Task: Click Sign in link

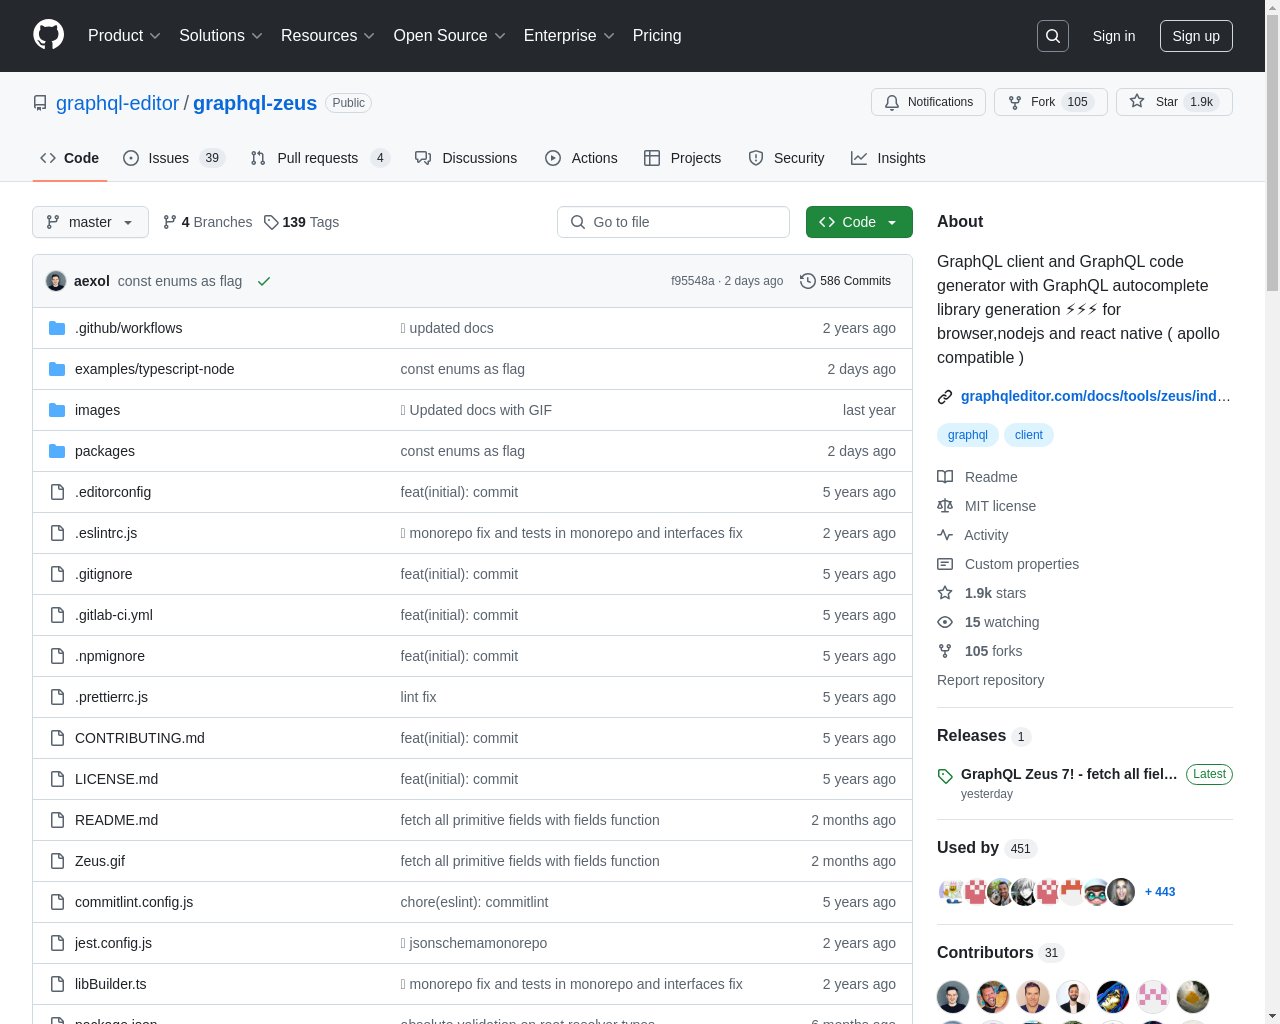Action: [x=1114, y=36]
